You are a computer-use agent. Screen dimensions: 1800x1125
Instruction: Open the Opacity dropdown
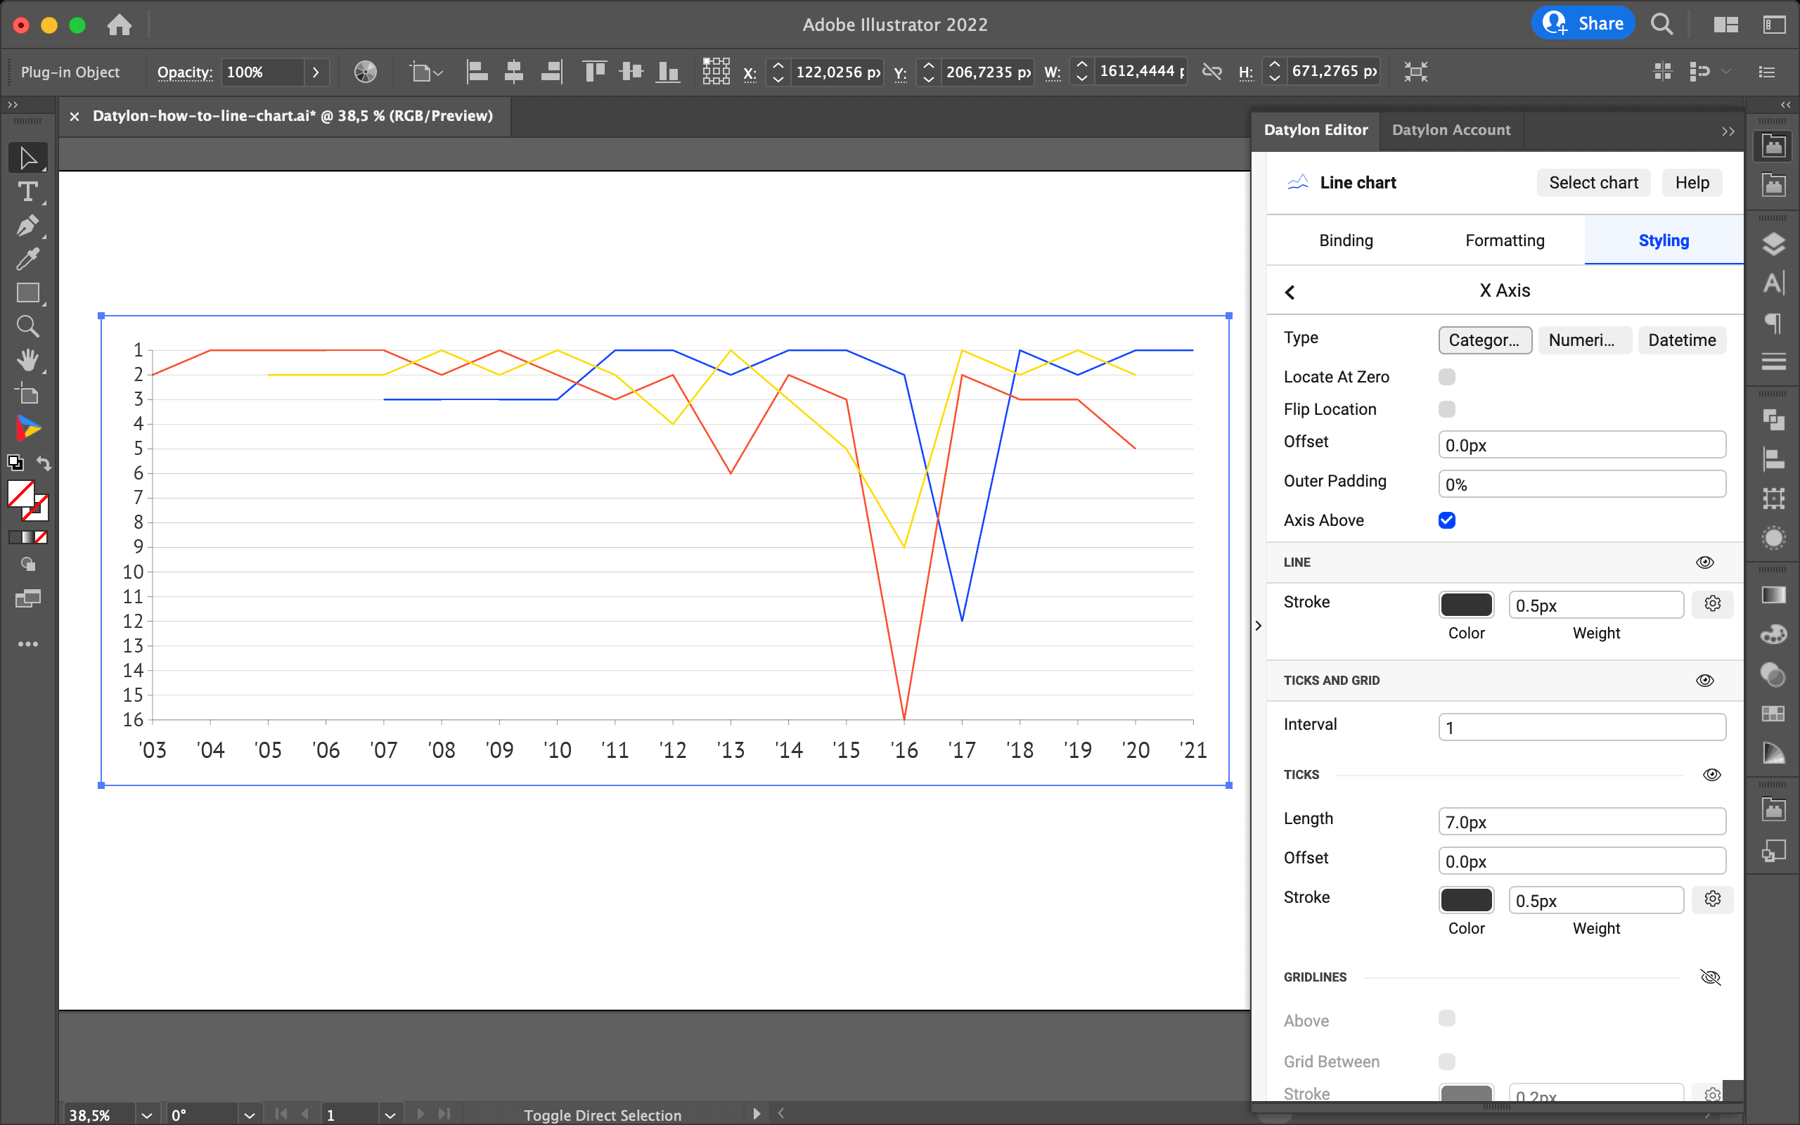pyautogui.click(x=316, y=72)
